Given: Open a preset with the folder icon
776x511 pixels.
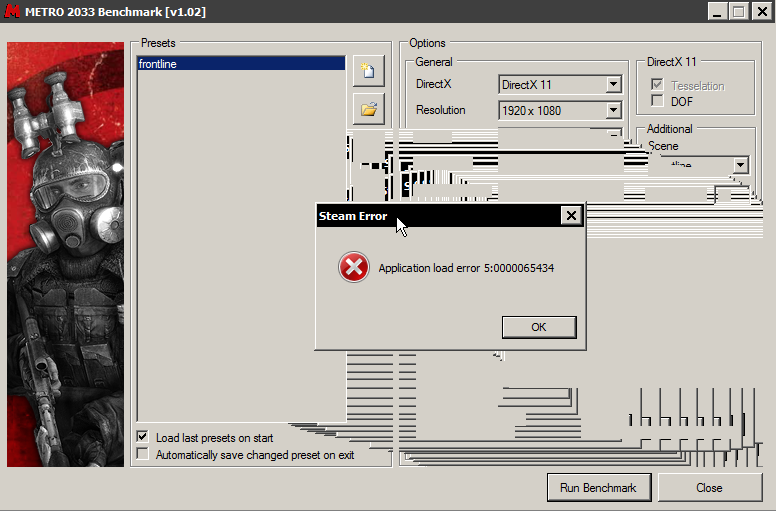Looking at the screenshot, I should [368, 109].
